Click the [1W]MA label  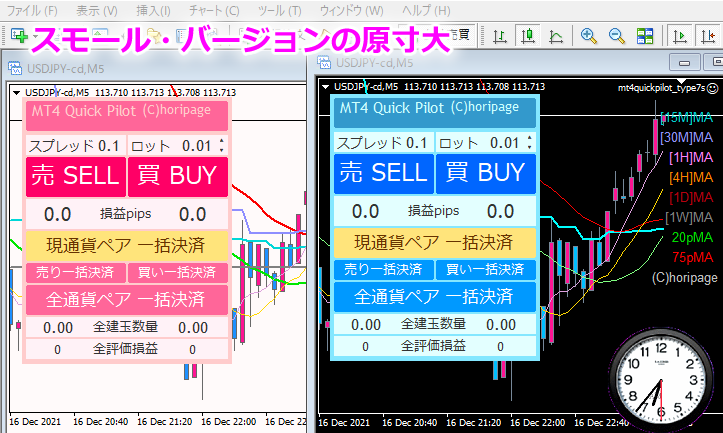pyautogui.click(x=689, y=217)
